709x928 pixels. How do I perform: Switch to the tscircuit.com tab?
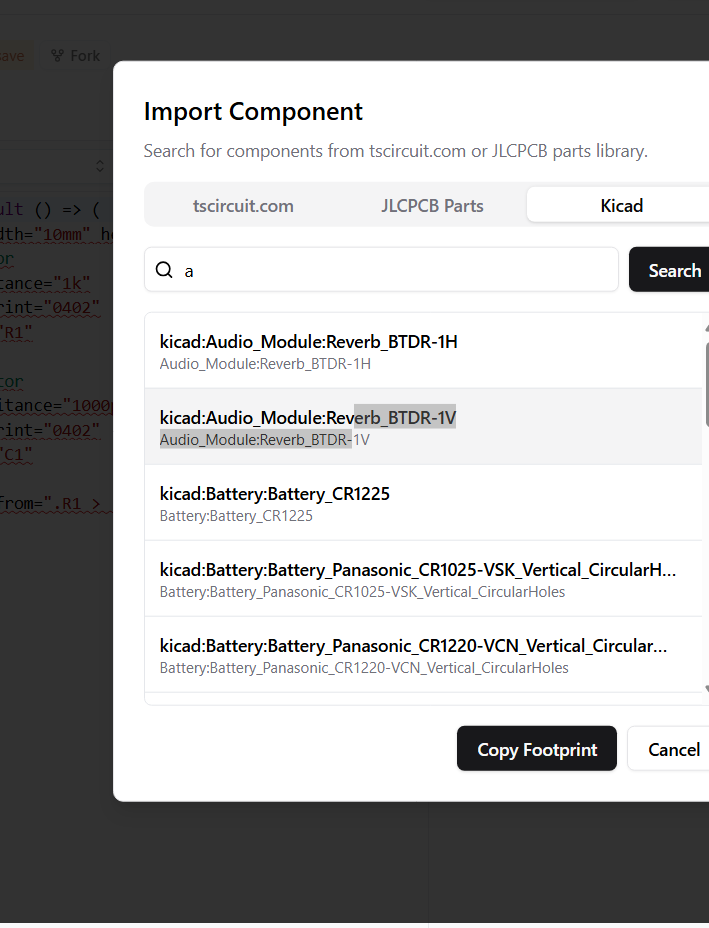tap(243, 206)
